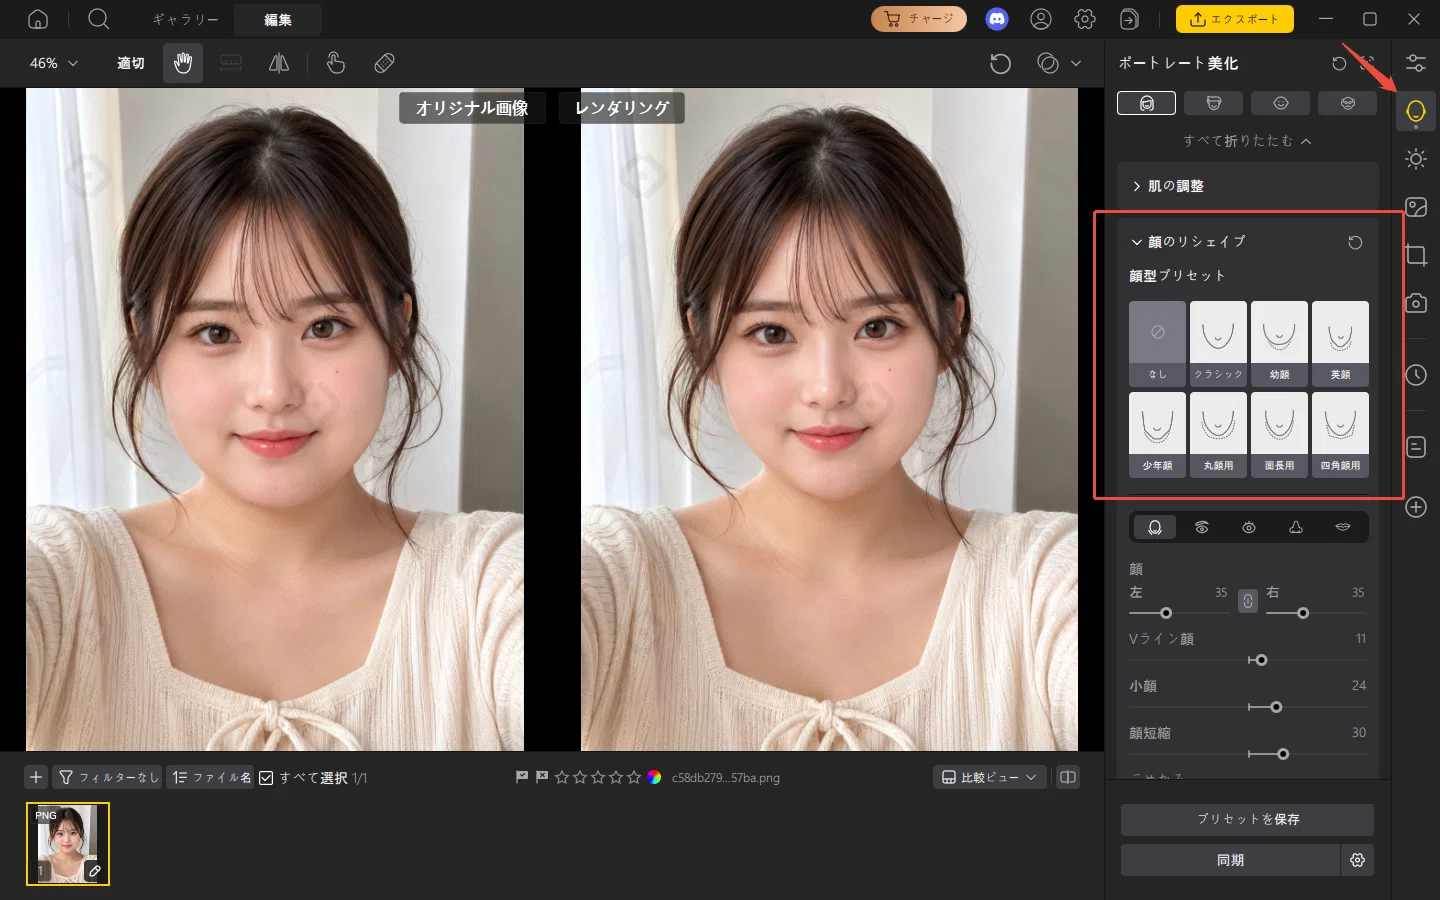Open the user account icon

point(1041,19)
